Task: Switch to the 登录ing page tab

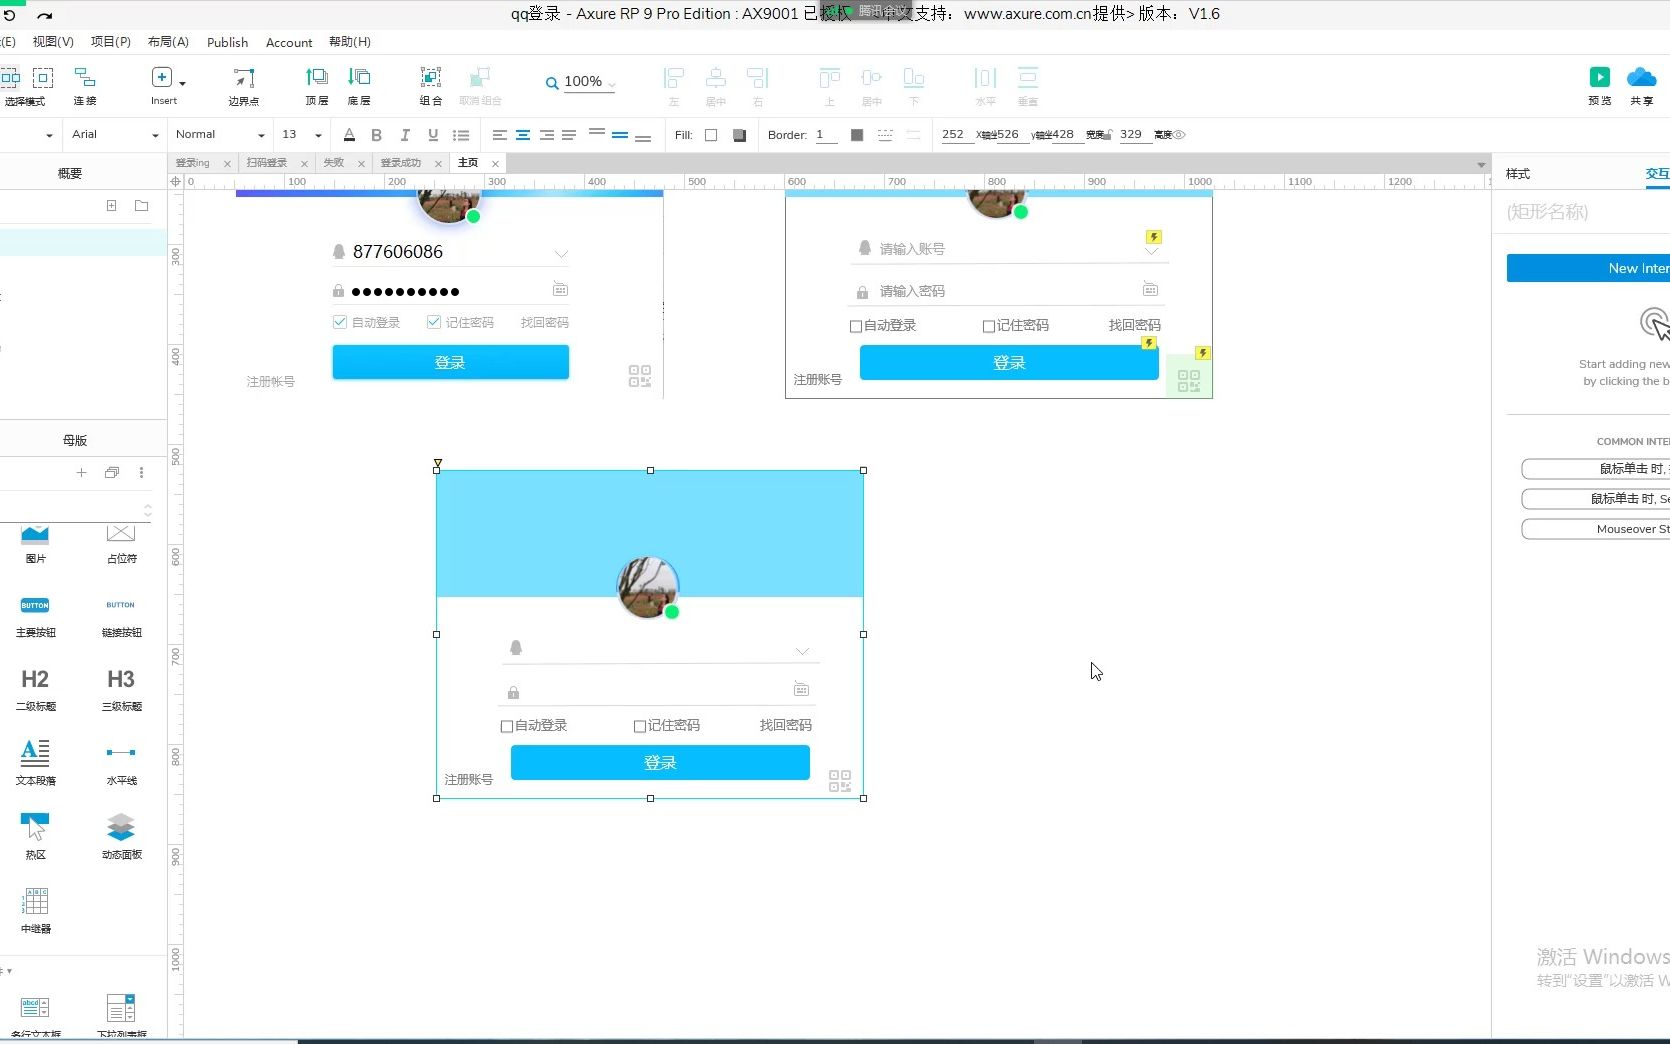Action: pyautogui.click(x=192, y=163)
